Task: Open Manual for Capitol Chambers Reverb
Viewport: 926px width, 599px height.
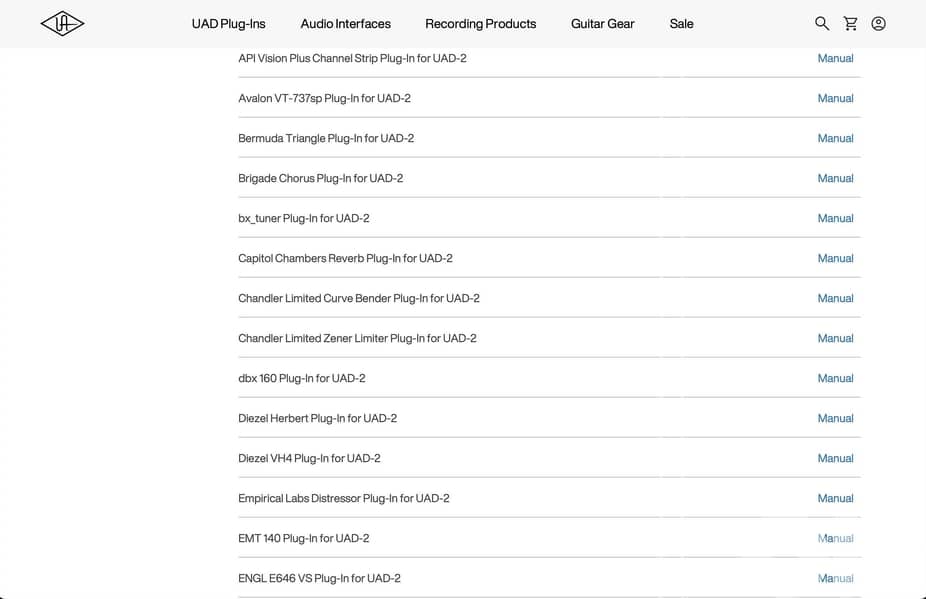Action: (x=835, y=258)
